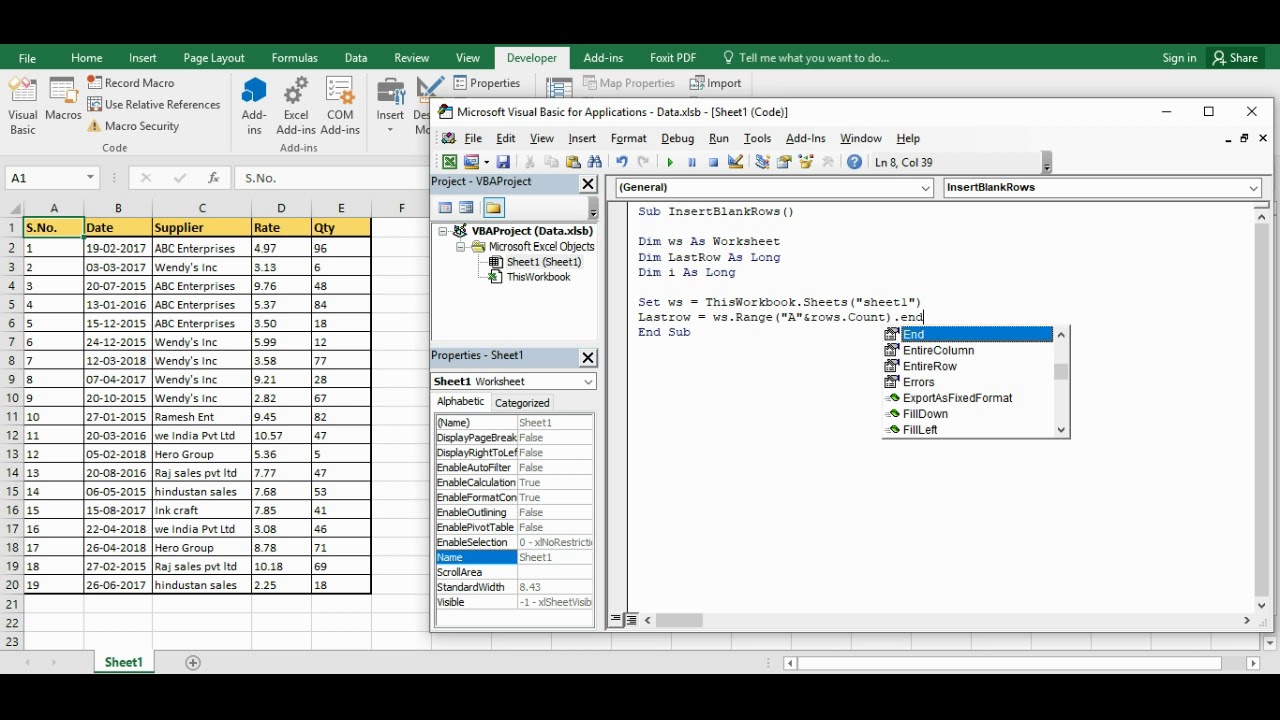Undo the last edit in VBA editor

(622, 162)
